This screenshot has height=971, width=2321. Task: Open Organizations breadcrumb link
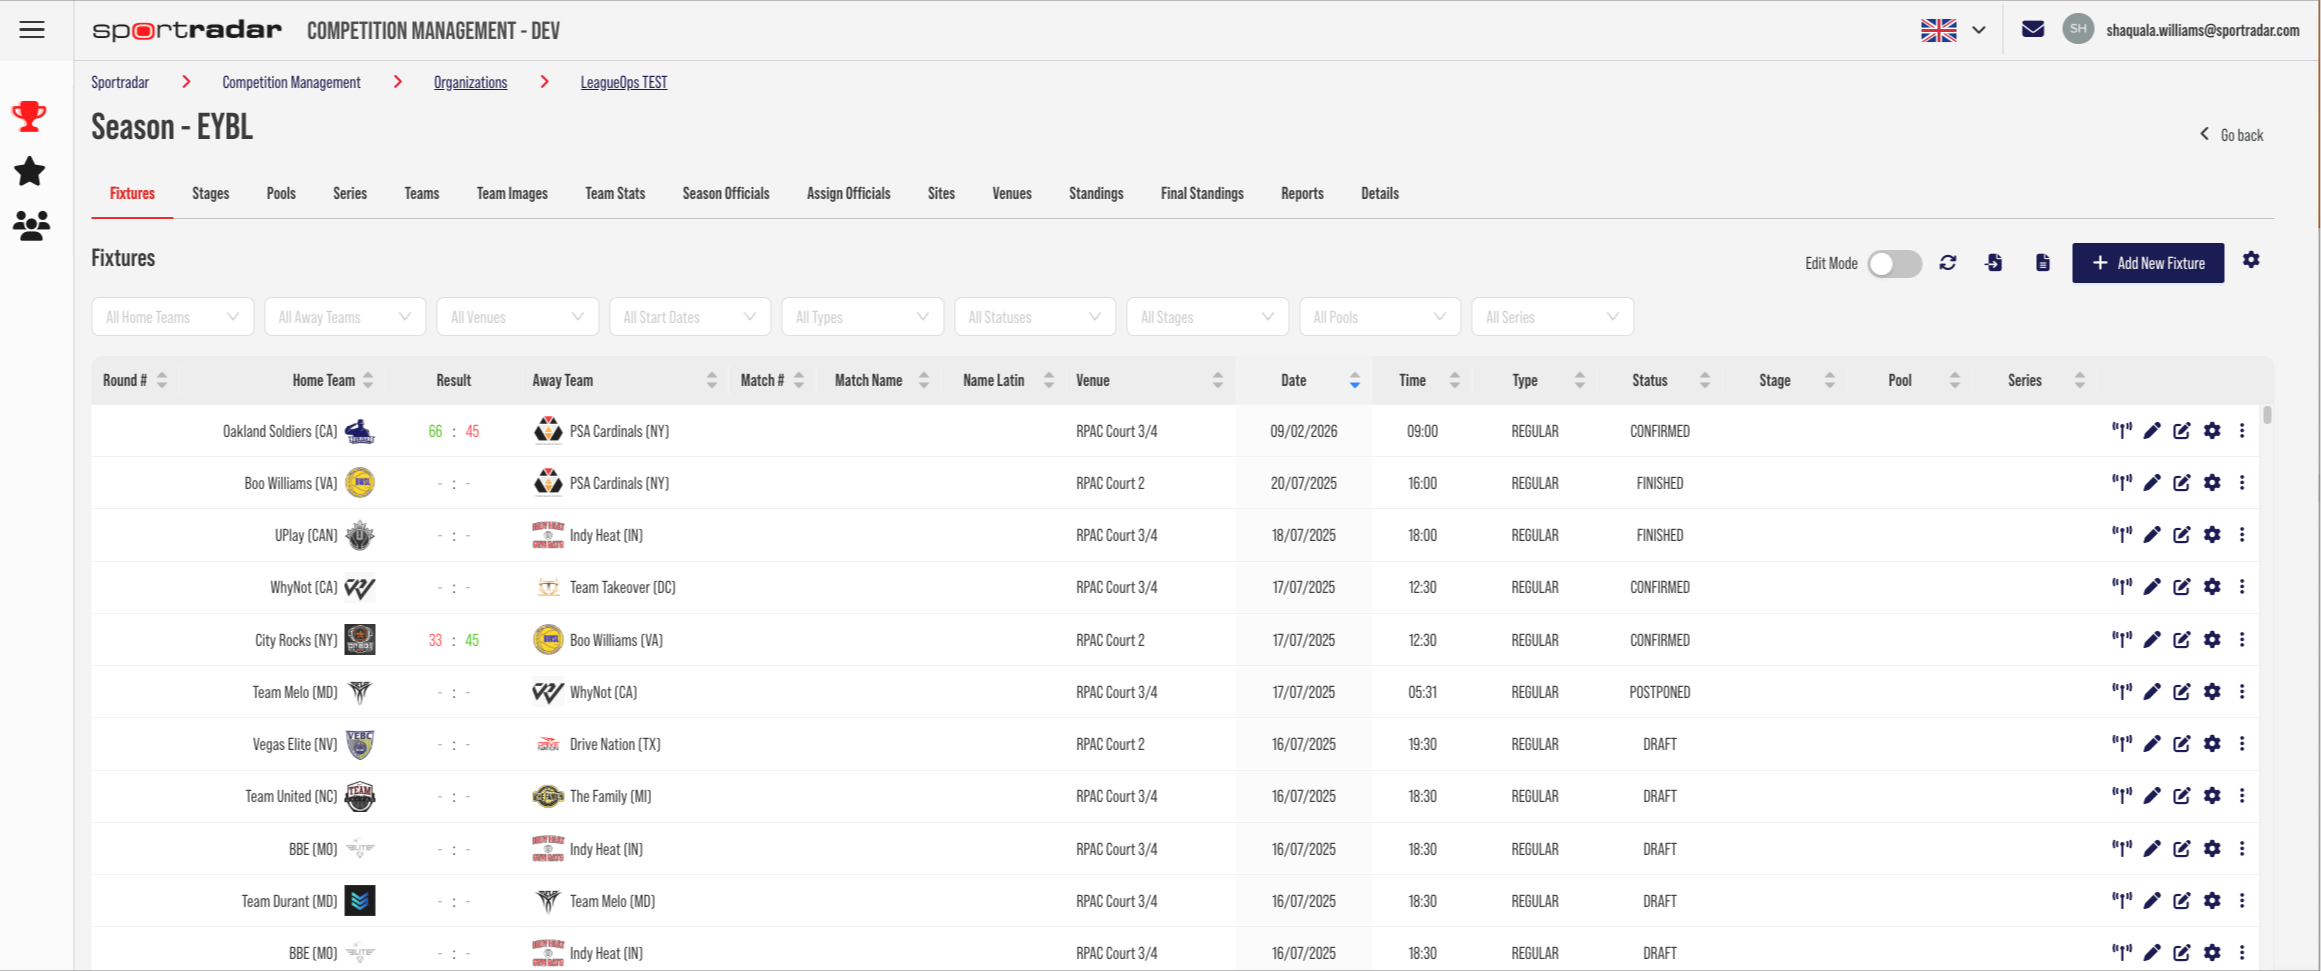470,82
